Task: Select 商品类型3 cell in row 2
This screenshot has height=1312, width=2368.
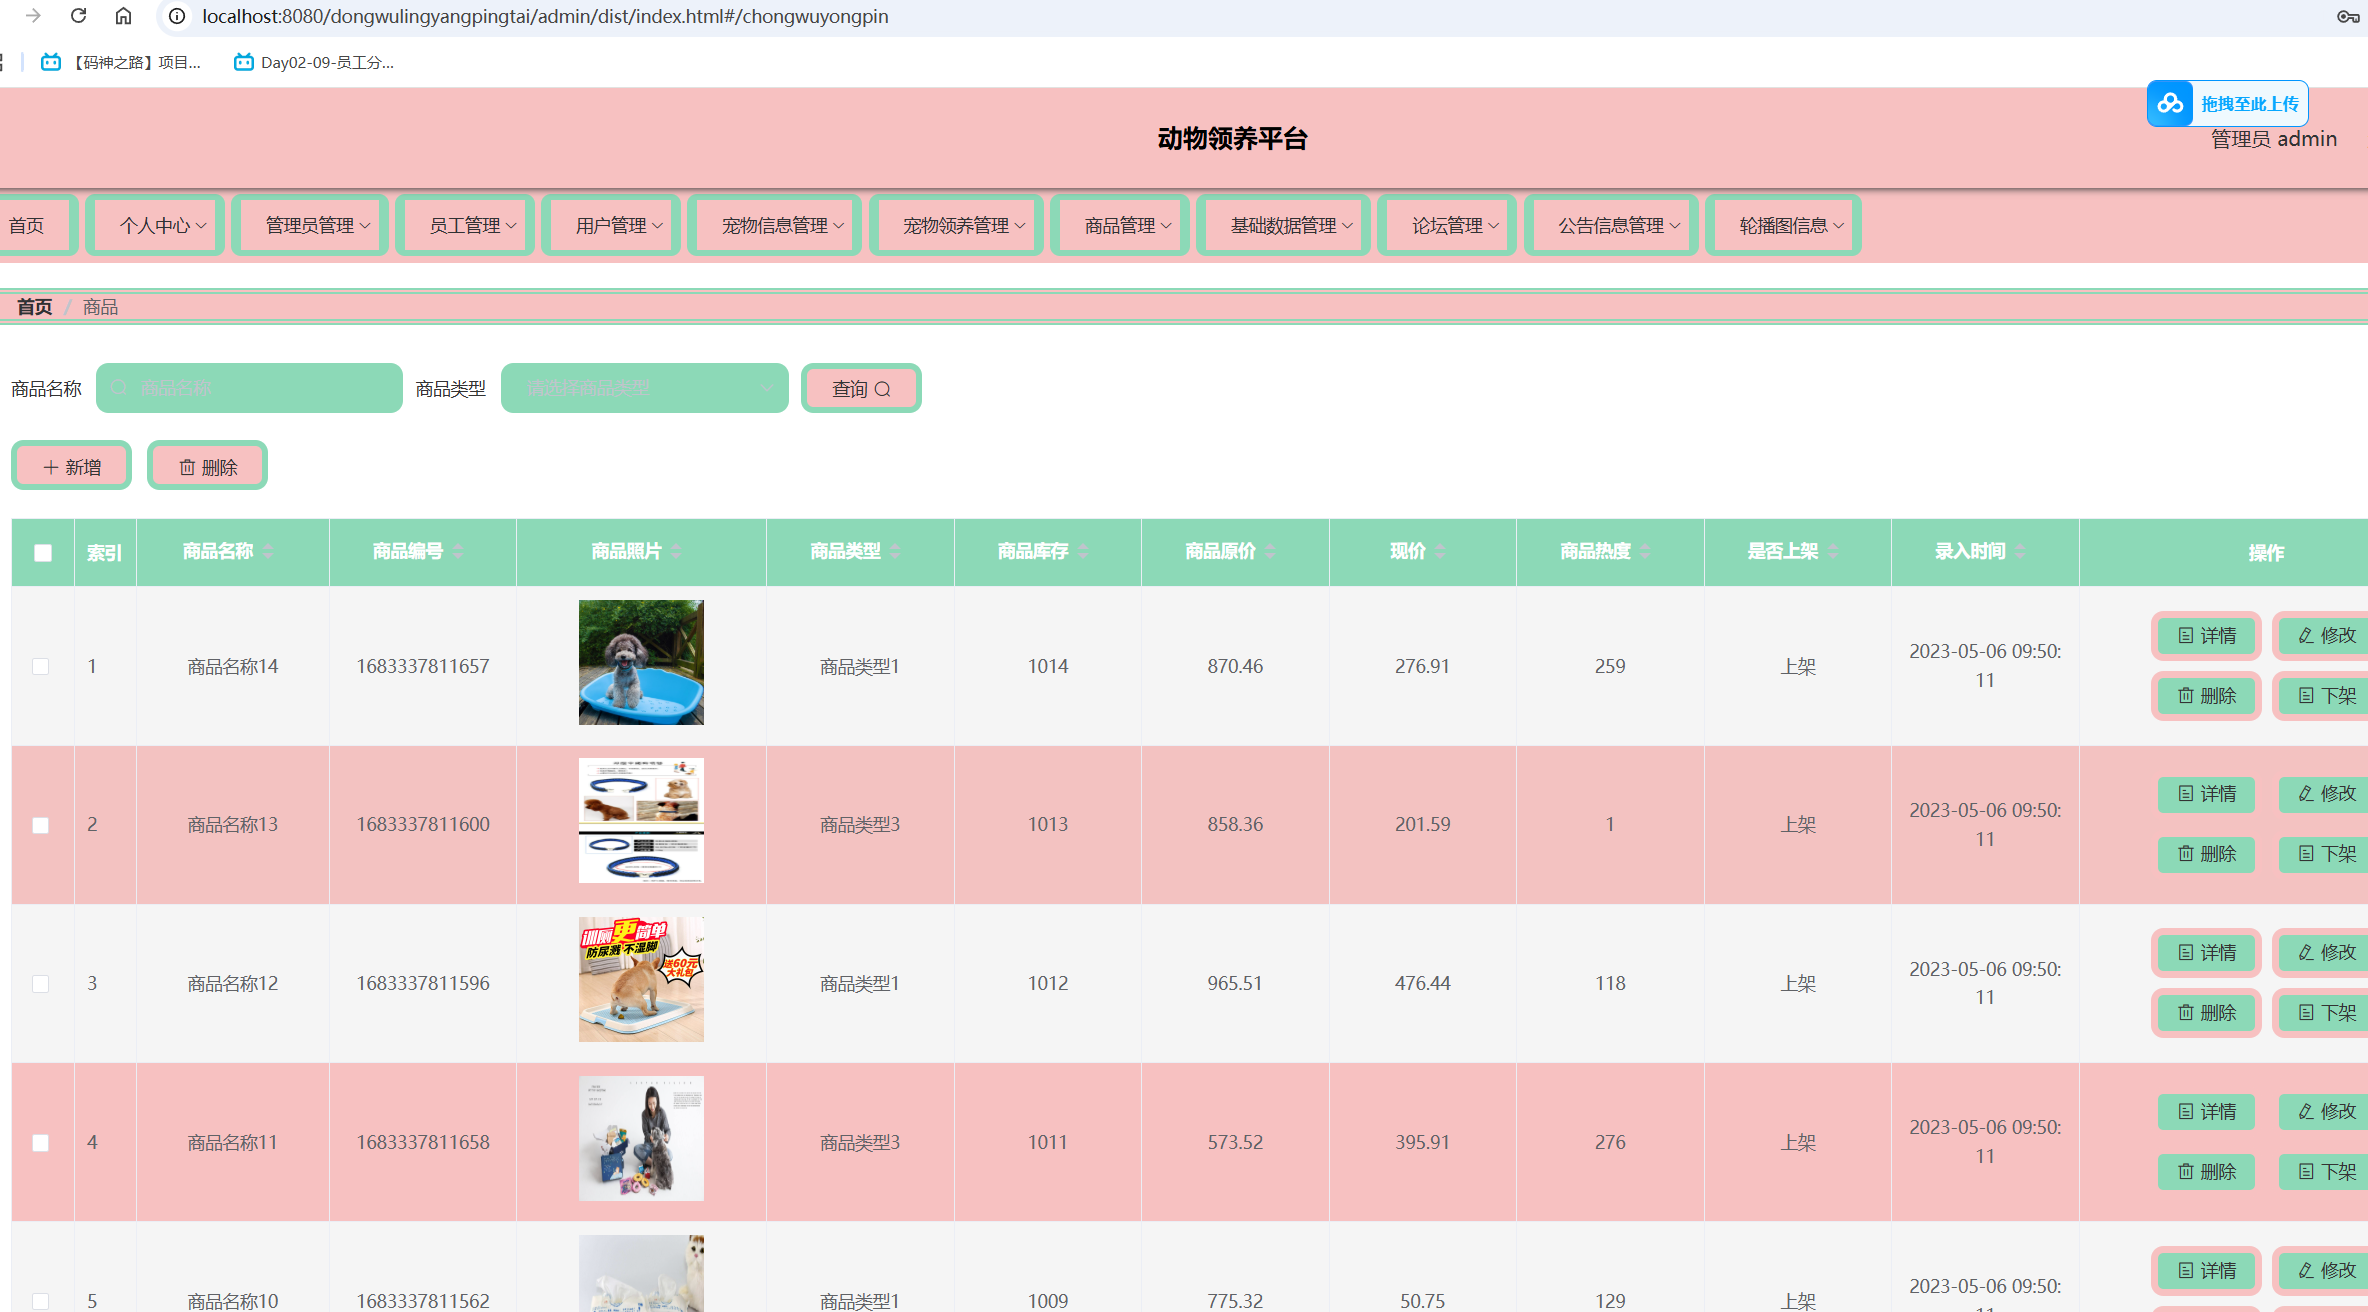Action: pos(860,825)
